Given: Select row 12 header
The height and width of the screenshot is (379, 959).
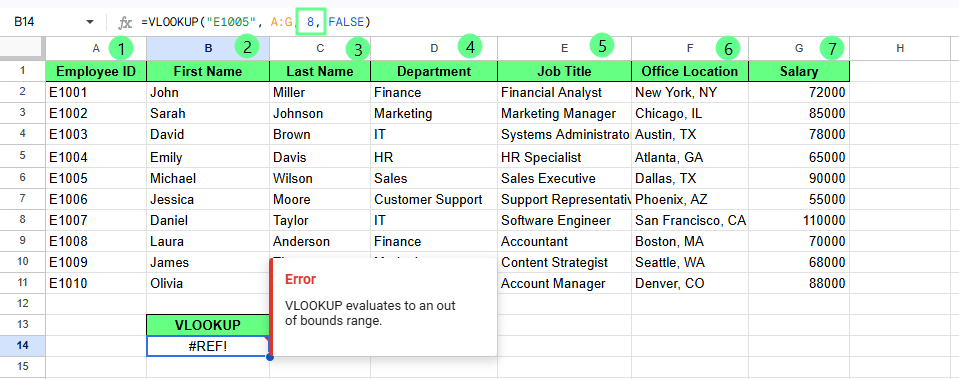Looking at the screenshot, I should pyautogui.click(x=23, y=303).
